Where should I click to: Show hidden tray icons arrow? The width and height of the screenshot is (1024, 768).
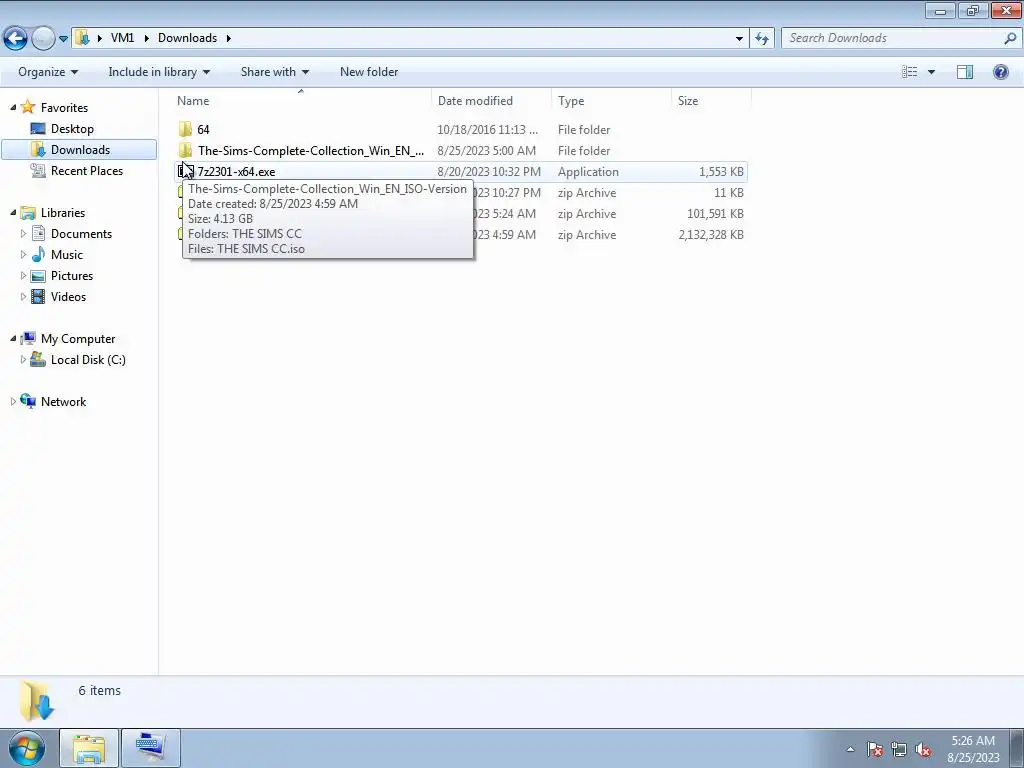850,749
